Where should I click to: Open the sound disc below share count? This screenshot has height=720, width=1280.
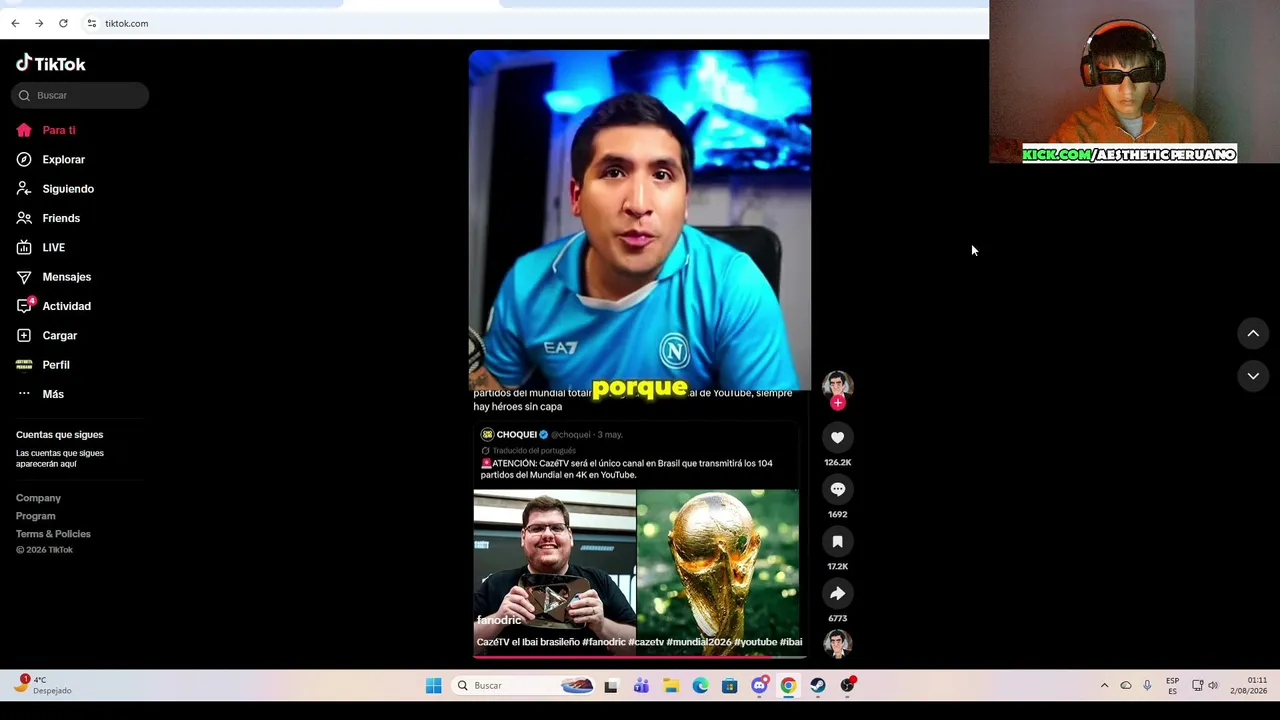point(838,643)
